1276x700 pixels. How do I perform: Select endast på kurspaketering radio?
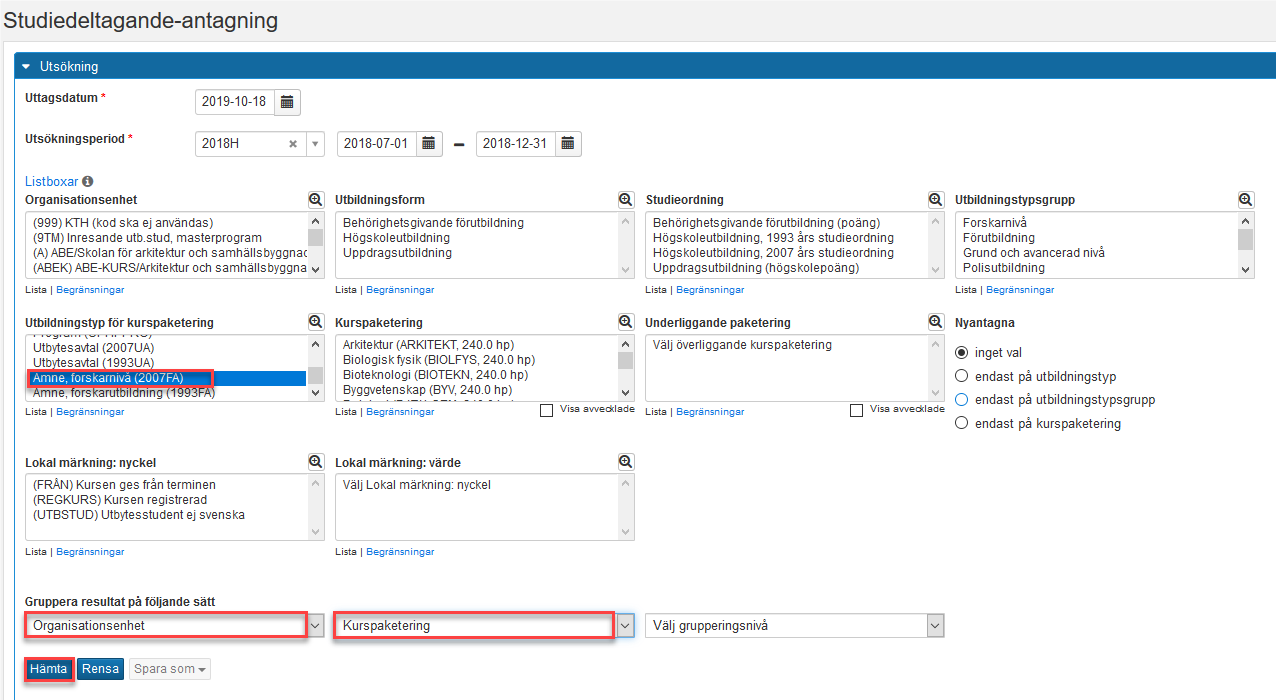[962, 424]
